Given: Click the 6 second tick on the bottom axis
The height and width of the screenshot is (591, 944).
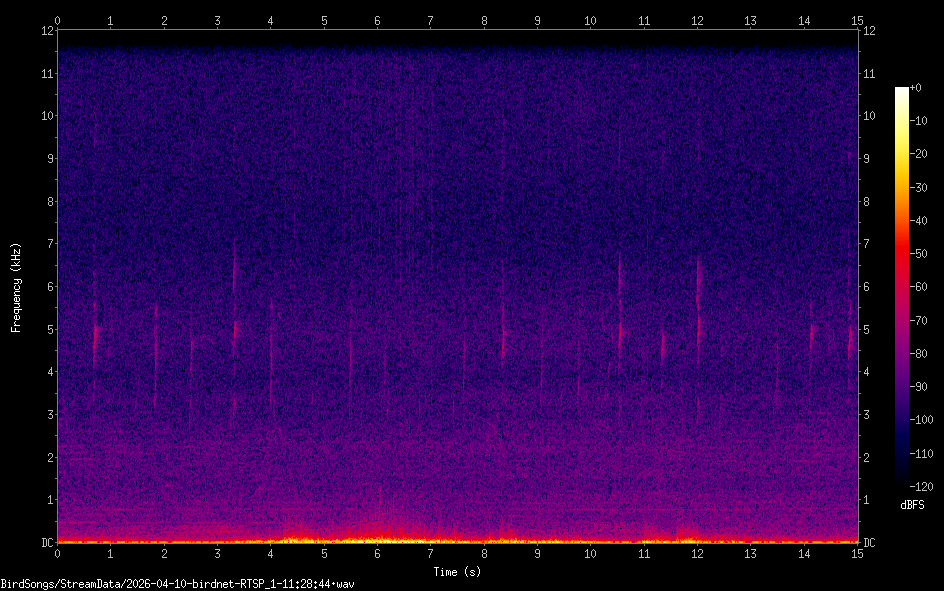Looking at the screenshot, I should tap(377, 553).
